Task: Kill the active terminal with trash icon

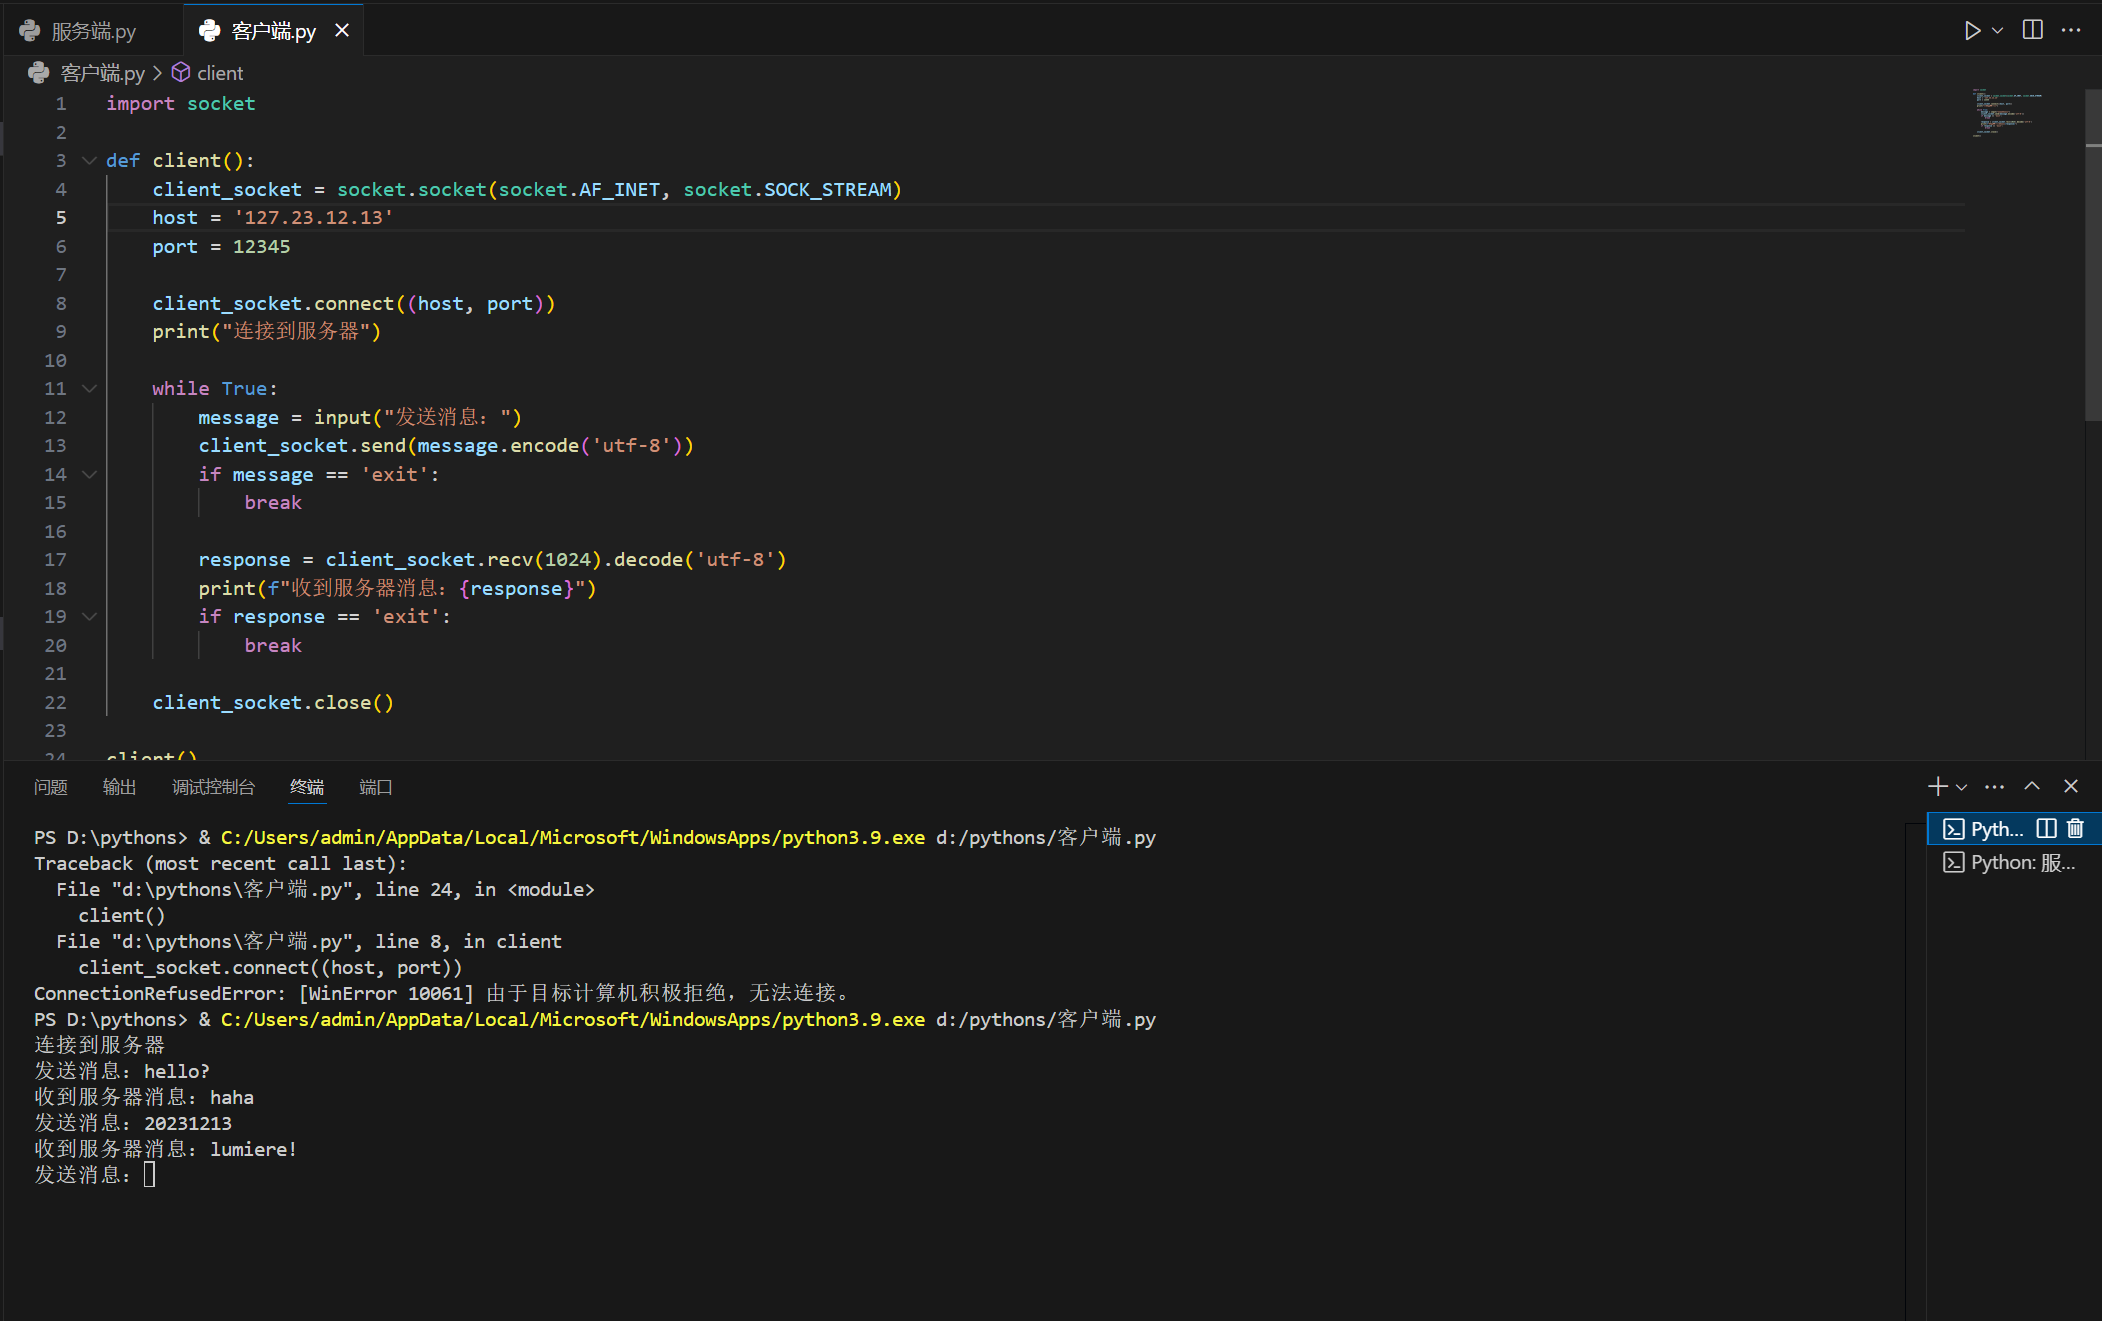Action: (x=2075, y=828)
